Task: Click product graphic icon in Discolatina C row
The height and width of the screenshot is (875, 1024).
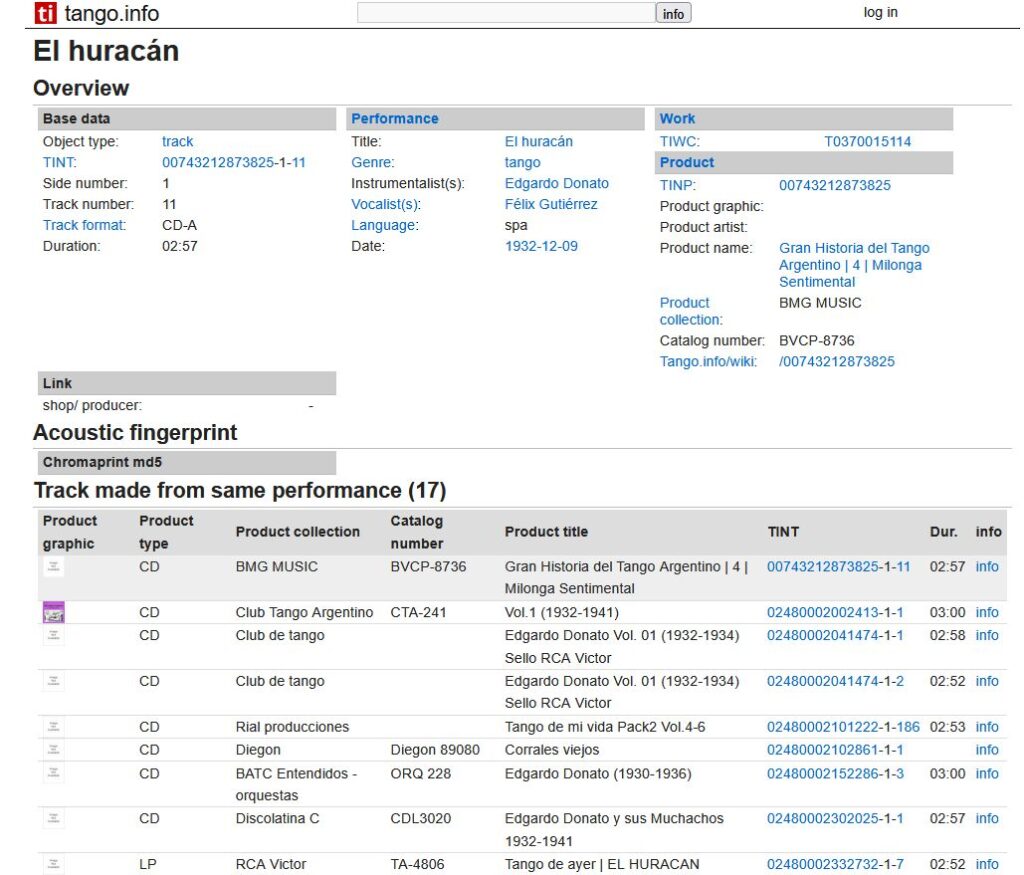Action: tap(54, 818)
